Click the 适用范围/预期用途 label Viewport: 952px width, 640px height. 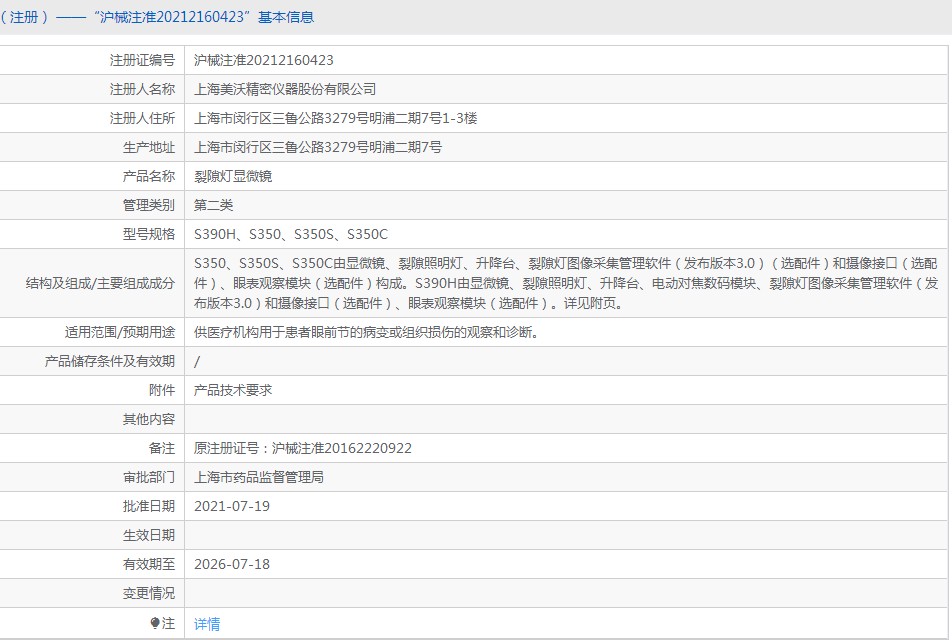click(120, 332)
